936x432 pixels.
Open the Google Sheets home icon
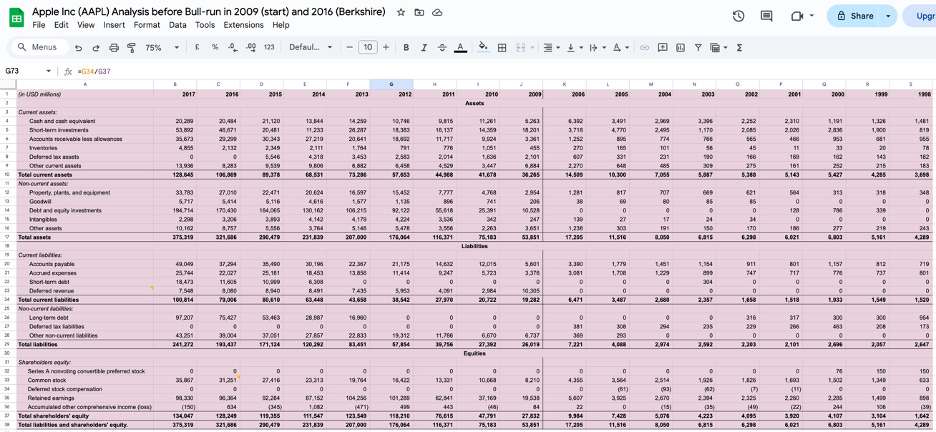pyautogui.click(x=17, y=18)
